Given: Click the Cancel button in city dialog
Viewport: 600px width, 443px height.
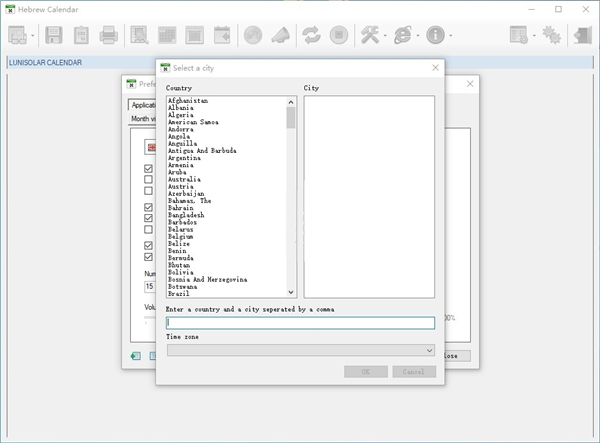Looking at the screenshot, I should click(414, 372).
